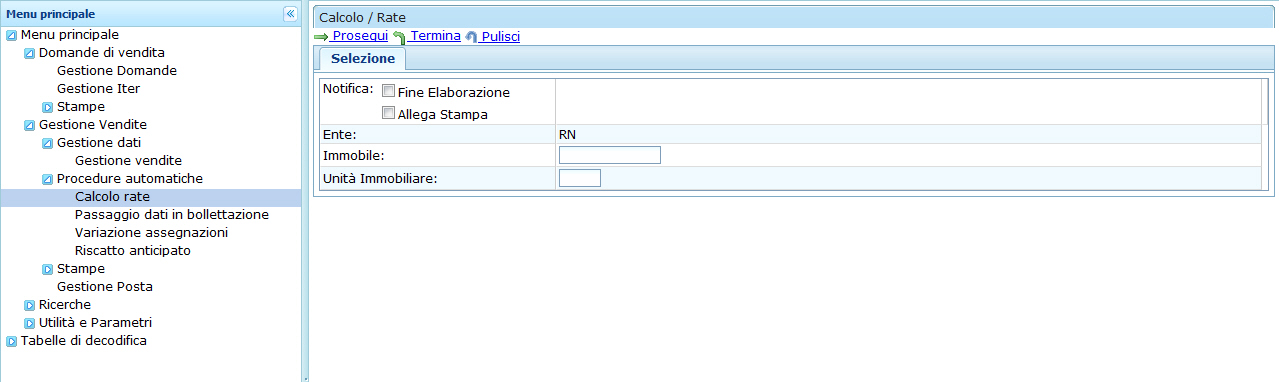Click the green arrow Prosegui icon

(x=321, y=37)
